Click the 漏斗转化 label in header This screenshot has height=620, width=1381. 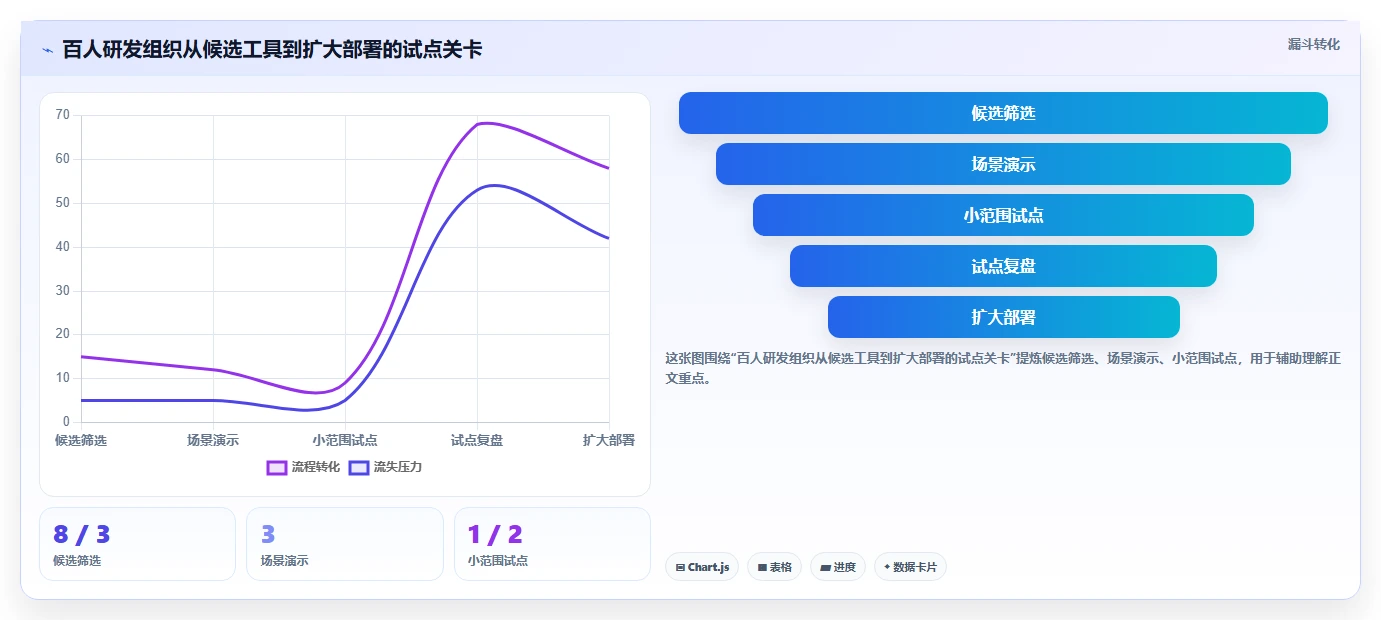click(x=1313, y=44)
